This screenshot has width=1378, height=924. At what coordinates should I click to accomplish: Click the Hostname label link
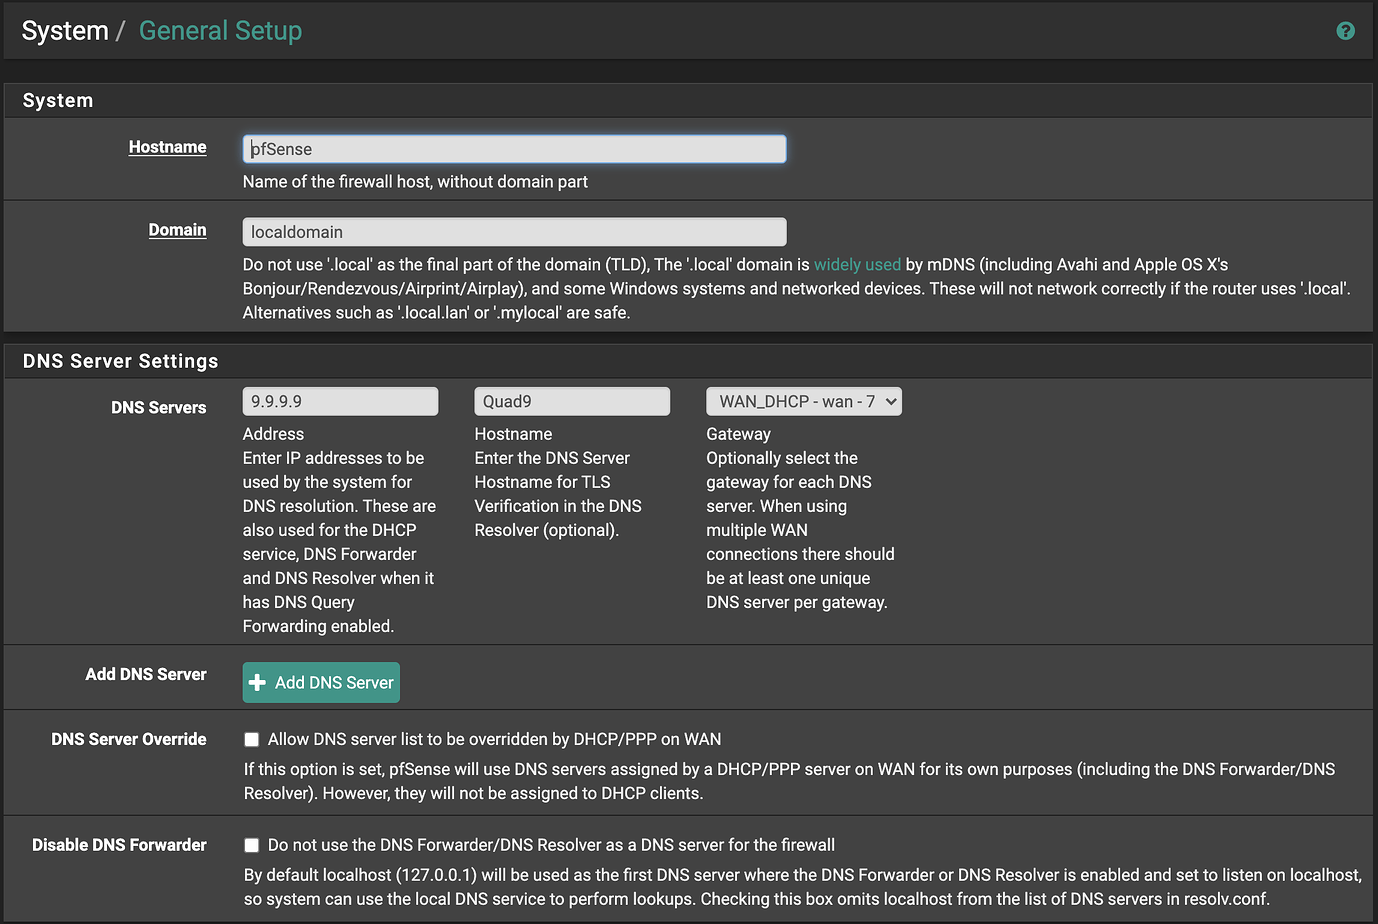(x=167, y=147)
